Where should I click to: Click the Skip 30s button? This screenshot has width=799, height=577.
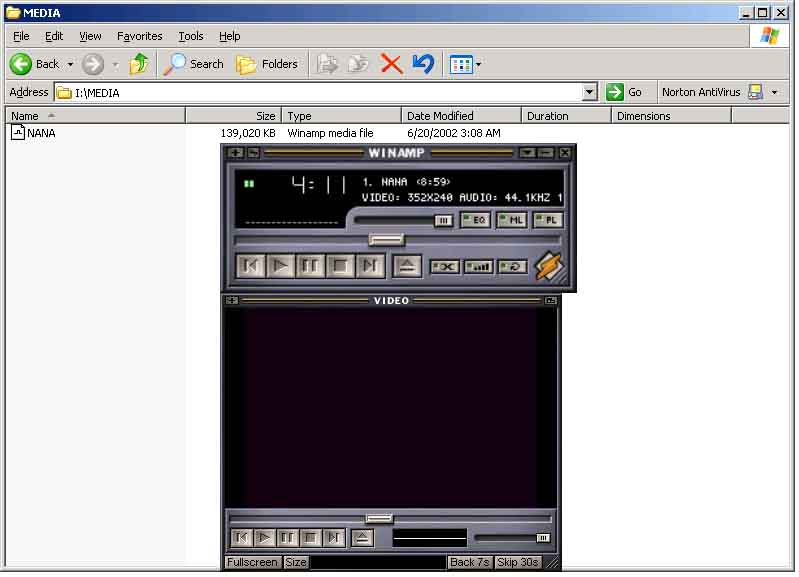point(518,562)
